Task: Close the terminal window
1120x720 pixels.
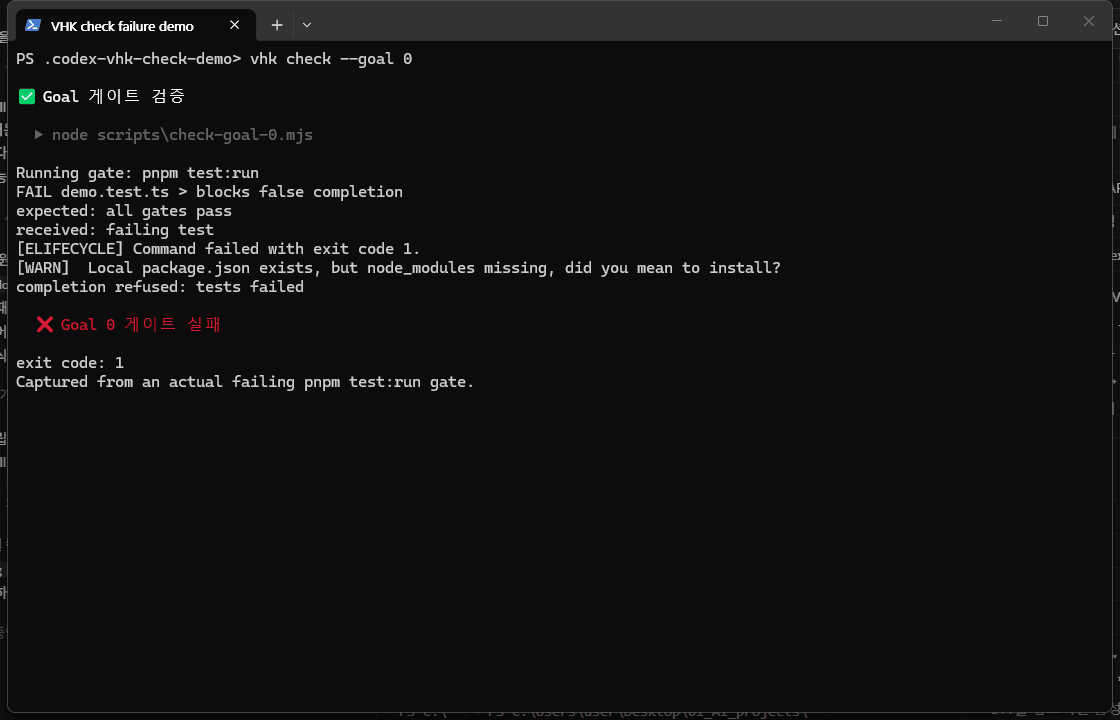Action: click(1089, 21)
